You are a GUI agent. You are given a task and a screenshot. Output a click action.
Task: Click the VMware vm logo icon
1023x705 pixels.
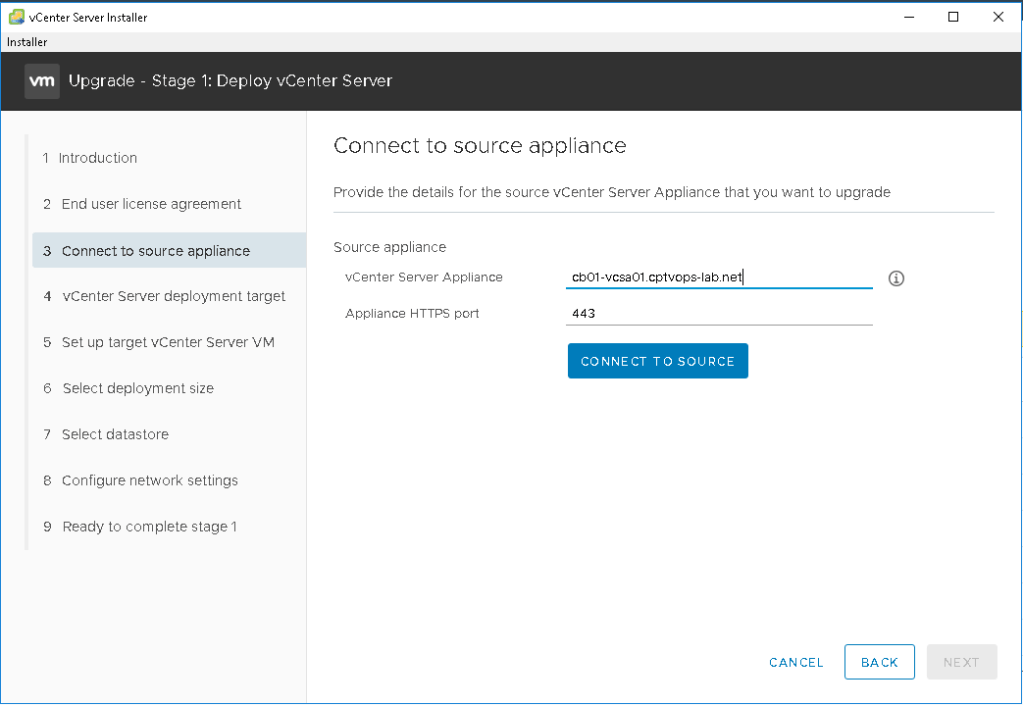point(42,80)
